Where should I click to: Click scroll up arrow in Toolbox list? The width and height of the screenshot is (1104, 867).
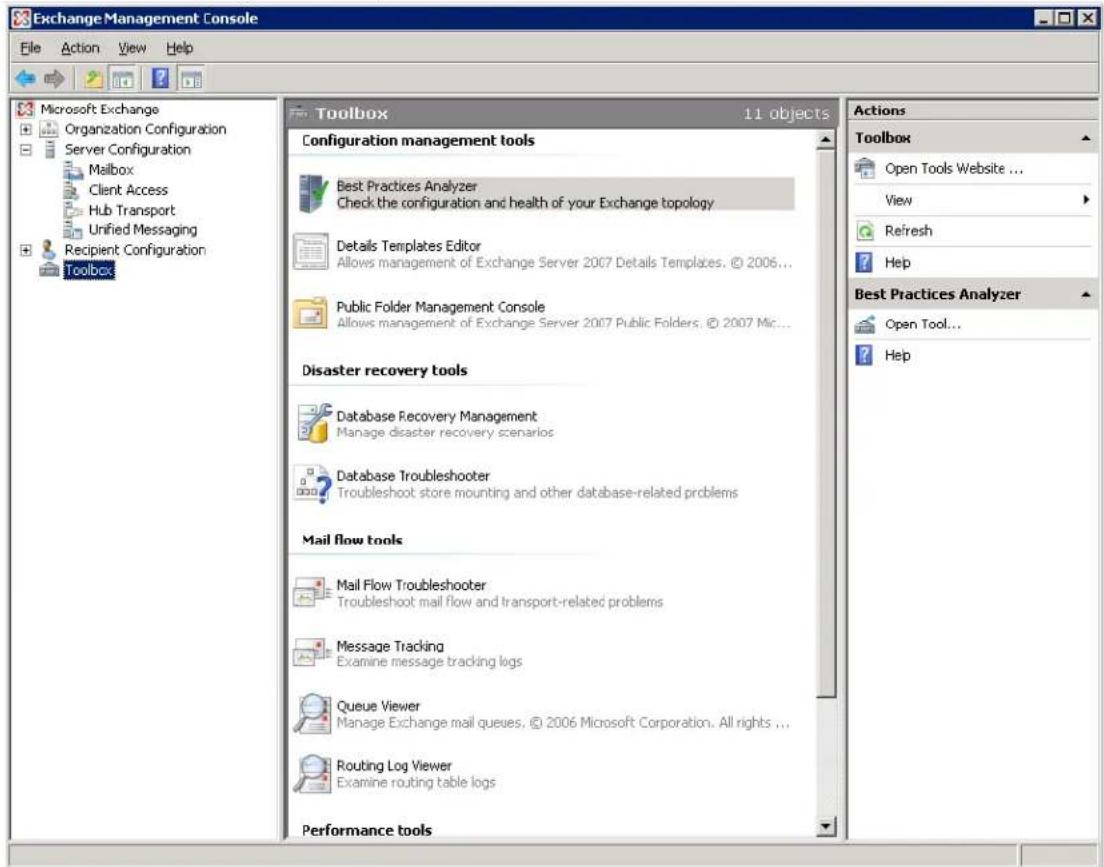point(827,140)
